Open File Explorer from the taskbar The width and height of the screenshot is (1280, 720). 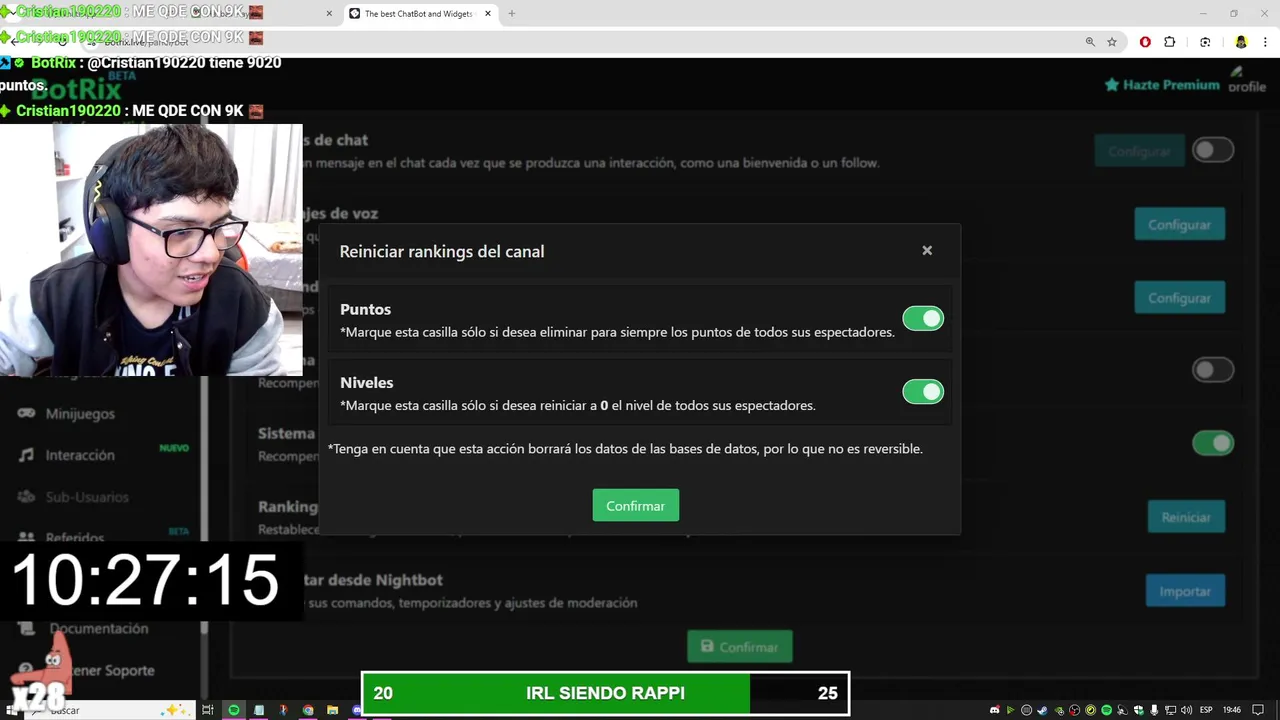tap(332, 710)
